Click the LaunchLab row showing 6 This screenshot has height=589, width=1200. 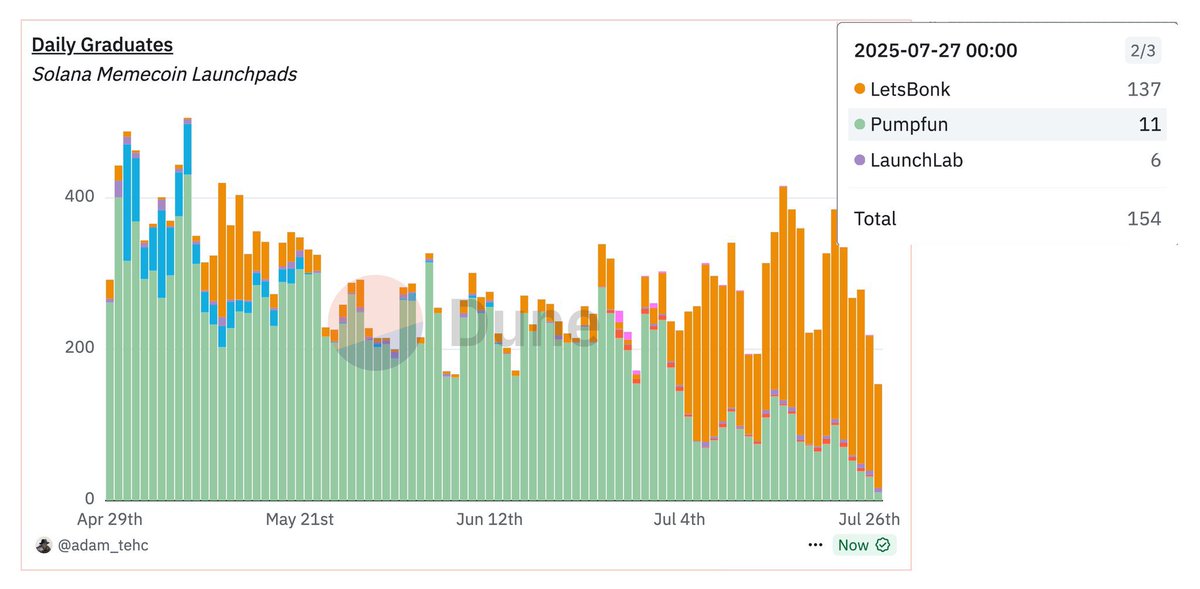pos(1007,160)
